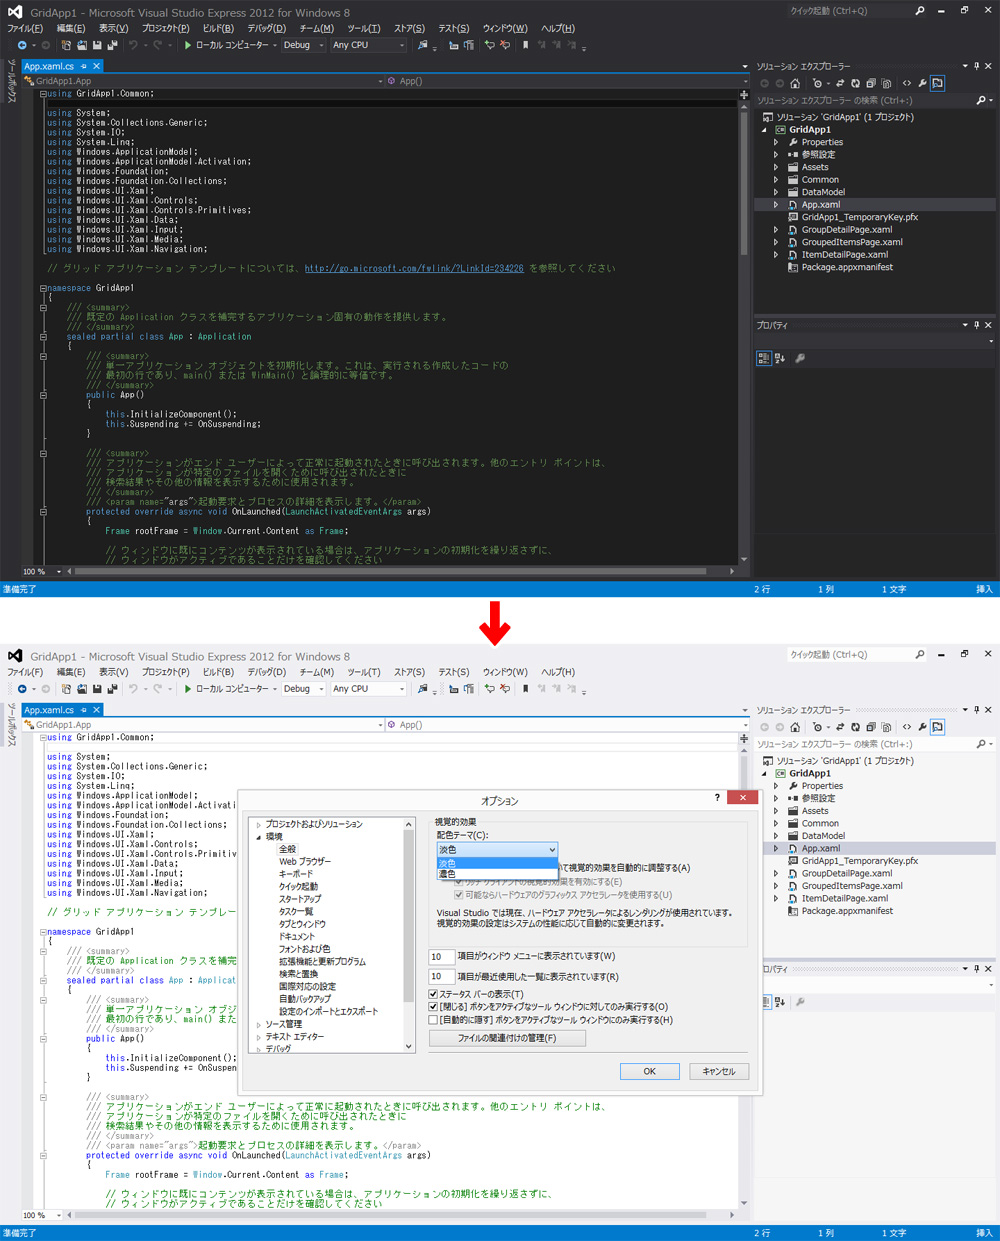Viewport: 1000px width, 1241px height.
Task: Toggle the hardware graphics accelerator checkbox (U)
Action: 459,895
